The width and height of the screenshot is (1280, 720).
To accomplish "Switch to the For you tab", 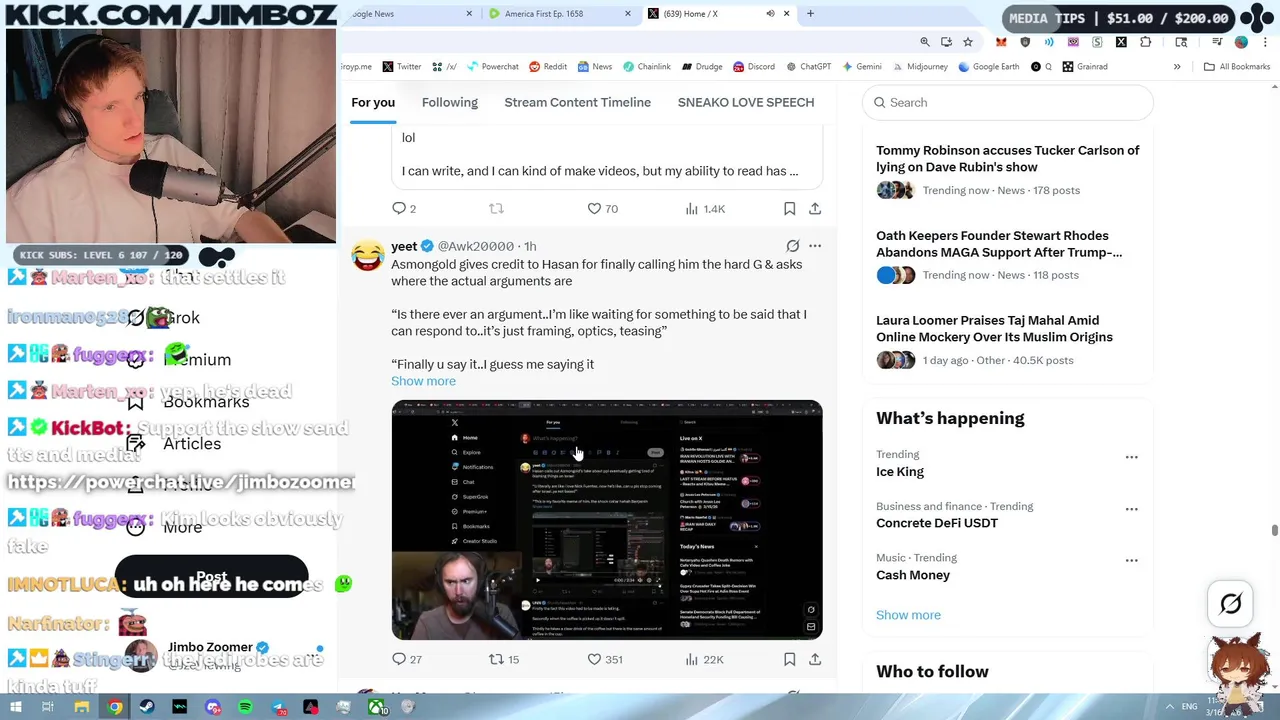I will pos(373,102).
